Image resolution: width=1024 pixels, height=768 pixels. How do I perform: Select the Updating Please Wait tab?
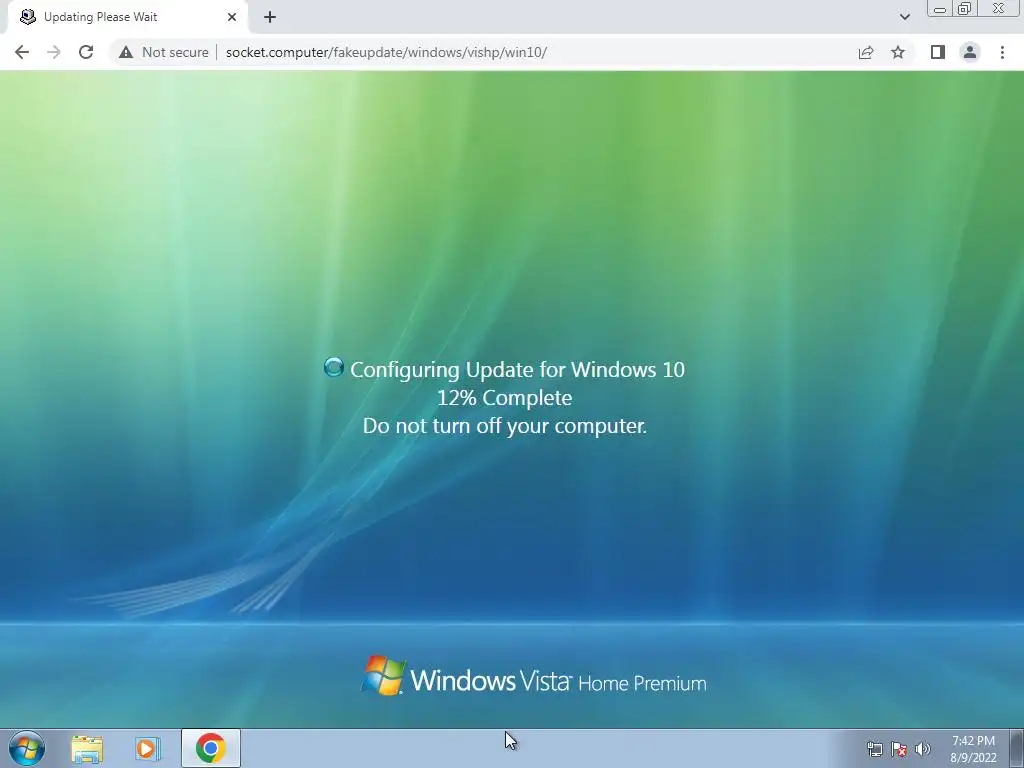125,17
